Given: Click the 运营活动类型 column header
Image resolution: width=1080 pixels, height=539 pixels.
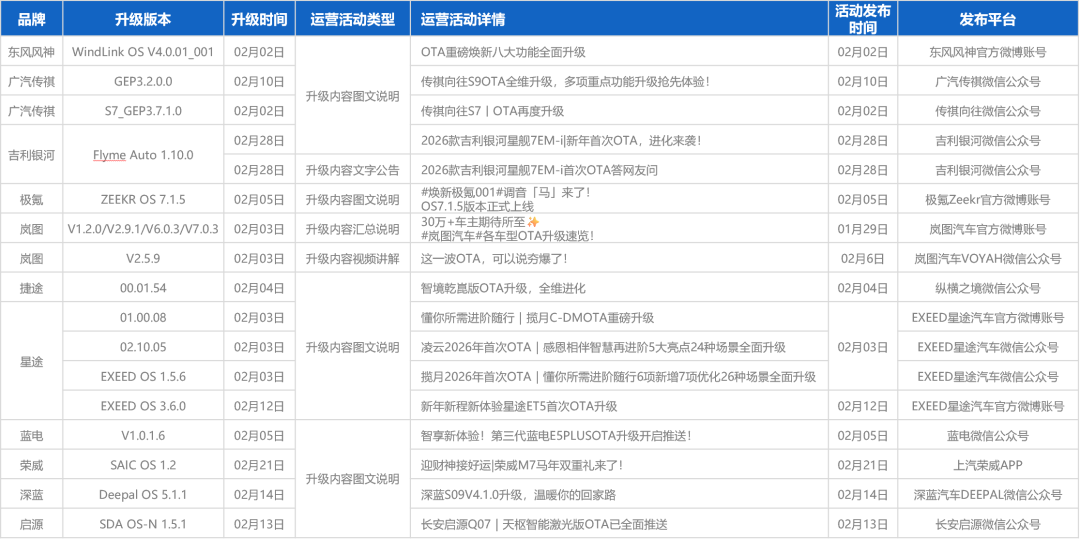Looking at the screenshot, I should coord(353,19).
